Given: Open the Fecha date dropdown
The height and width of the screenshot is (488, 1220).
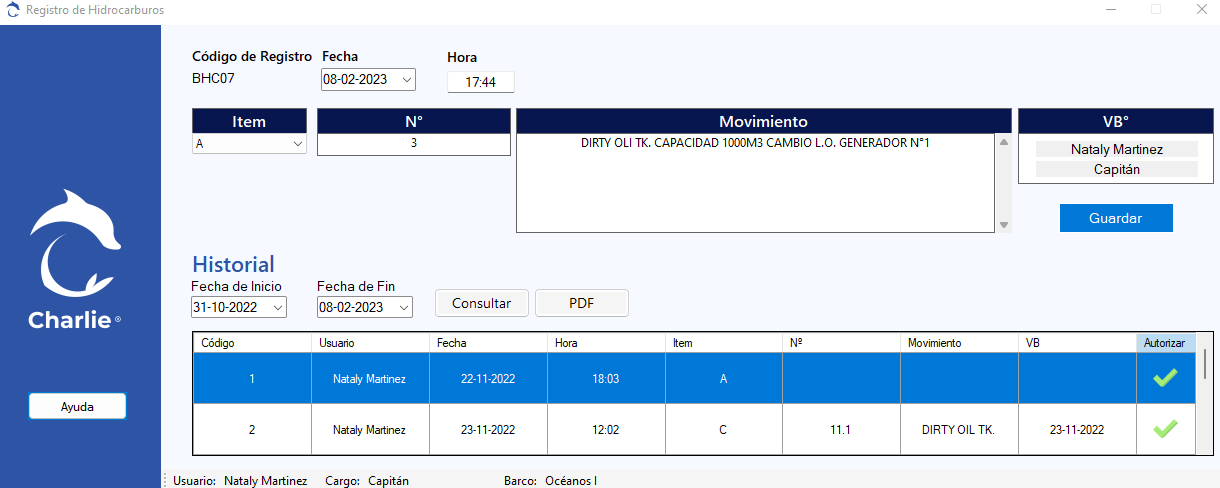Looking at the screenshot, I should [x=406, y=80].
